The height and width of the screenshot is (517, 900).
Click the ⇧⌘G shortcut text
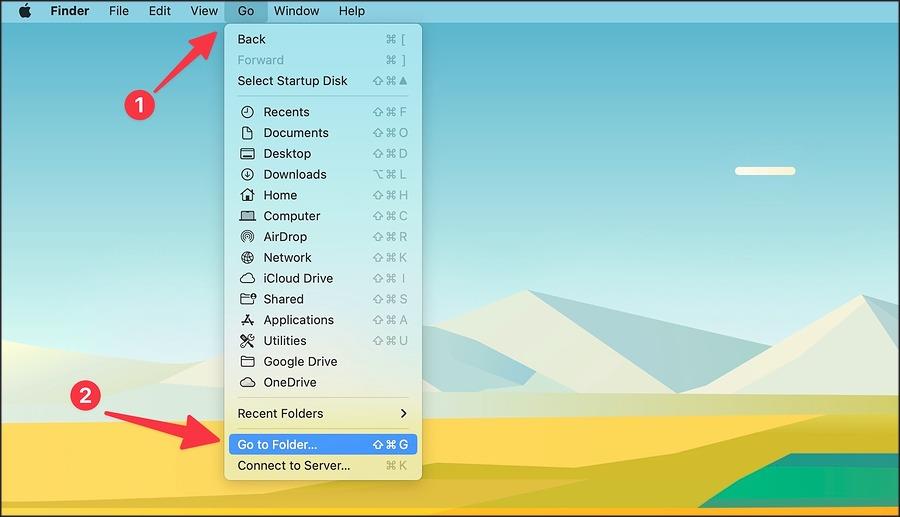pos(390,445)
